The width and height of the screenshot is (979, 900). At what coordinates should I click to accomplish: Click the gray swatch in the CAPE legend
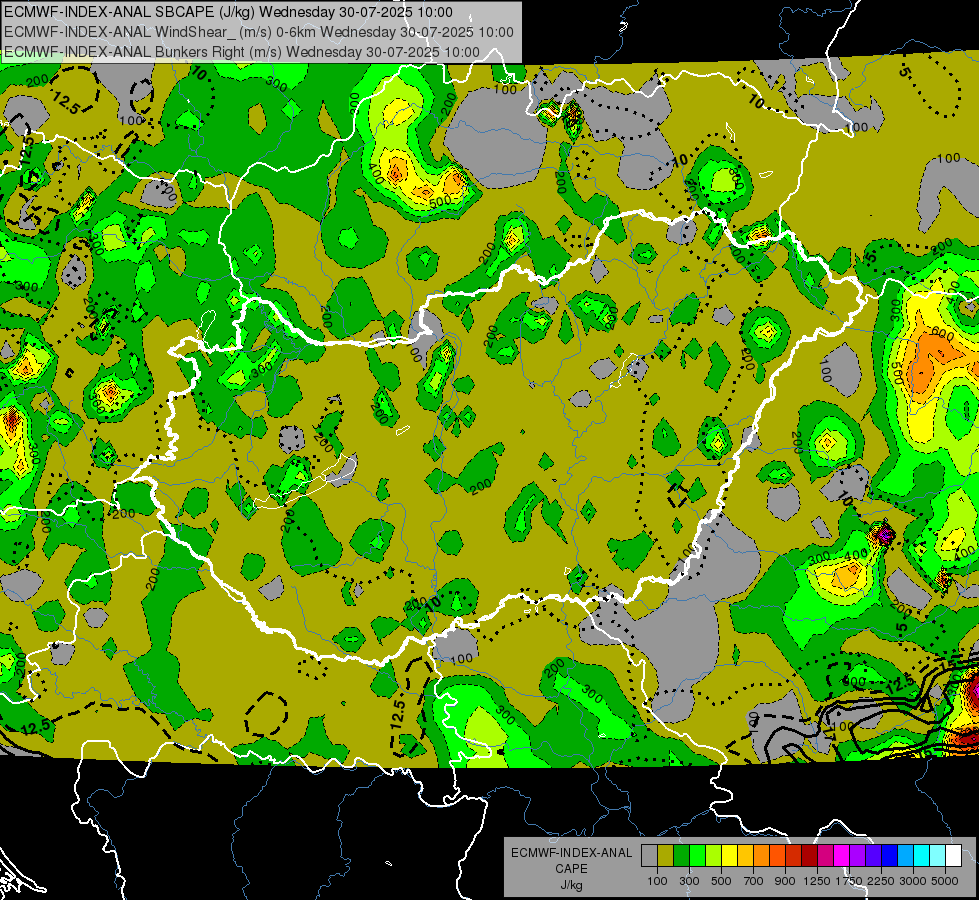tap(649, 856)
